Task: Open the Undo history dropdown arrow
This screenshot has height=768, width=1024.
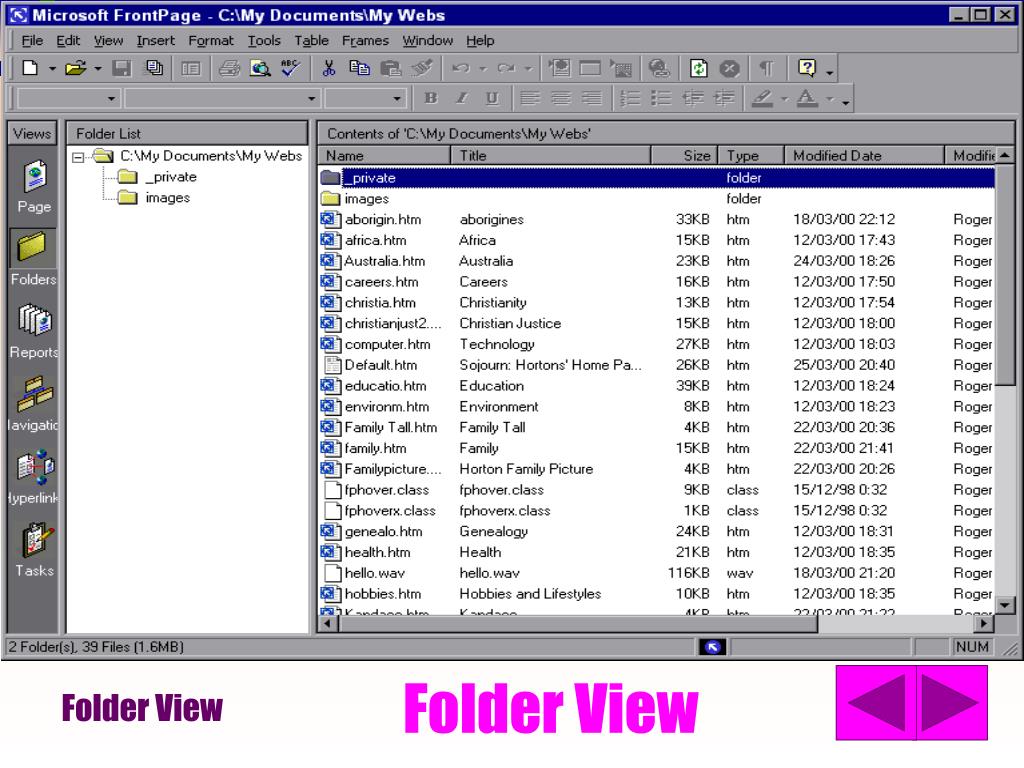Action: [x=483, y=68]
